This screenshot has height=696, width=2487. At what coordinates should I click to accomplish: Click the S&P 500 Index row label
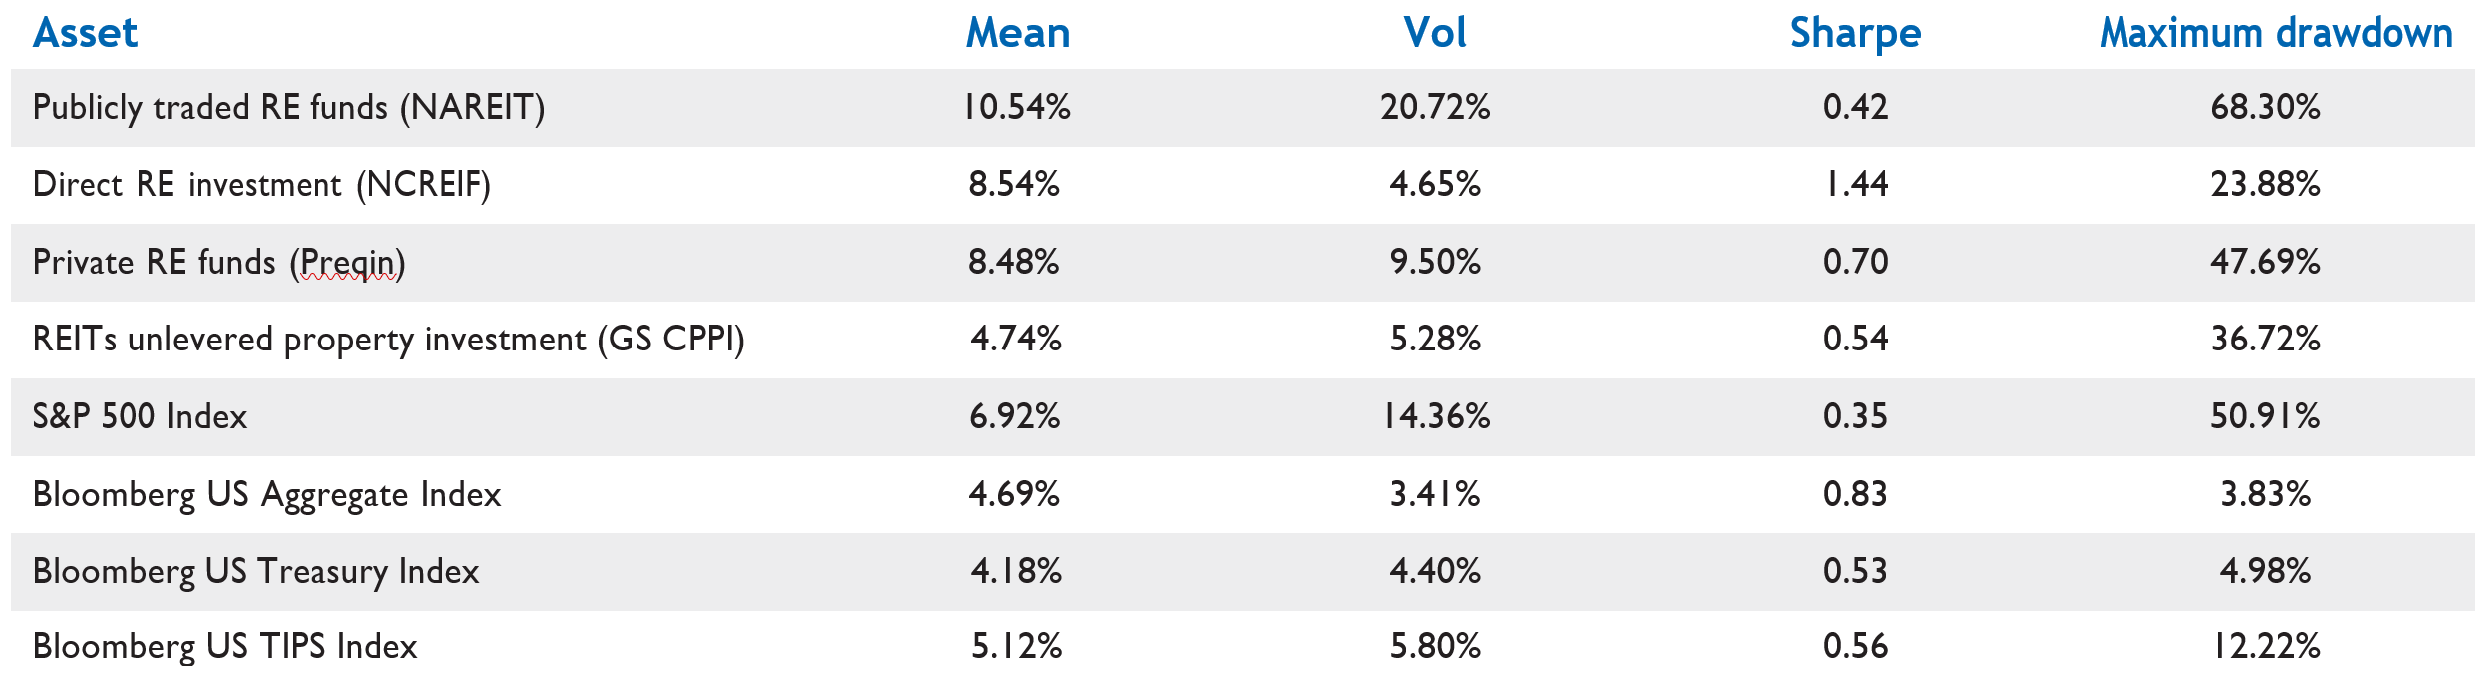[x=139, y=416]
